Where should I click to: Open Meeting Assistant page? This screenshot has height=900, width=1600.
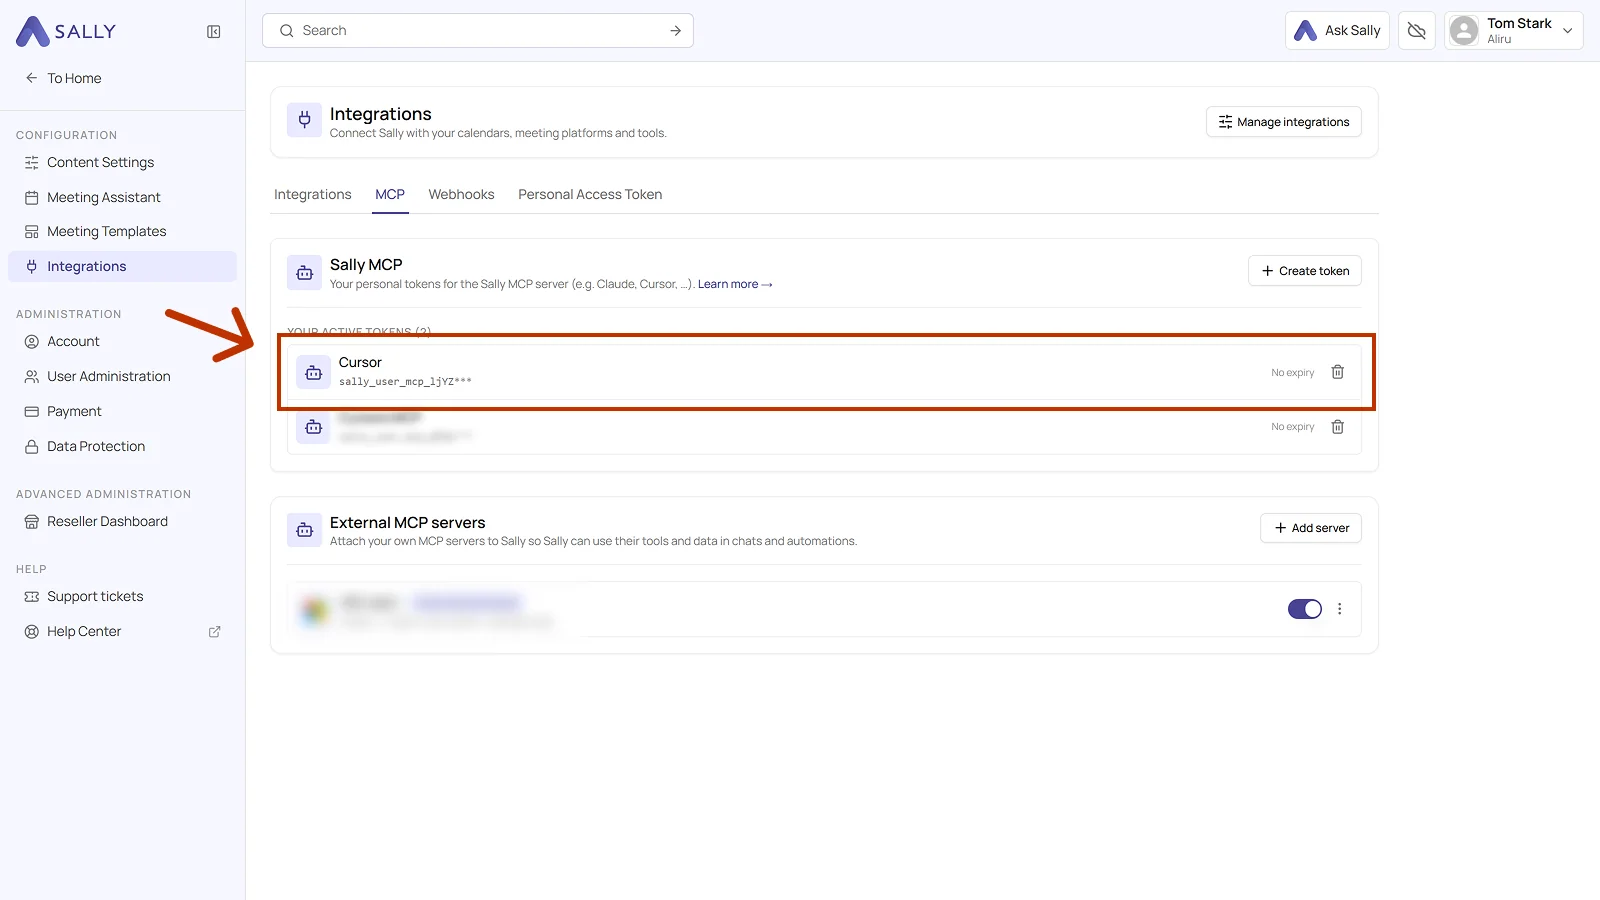tap(122, 197)
